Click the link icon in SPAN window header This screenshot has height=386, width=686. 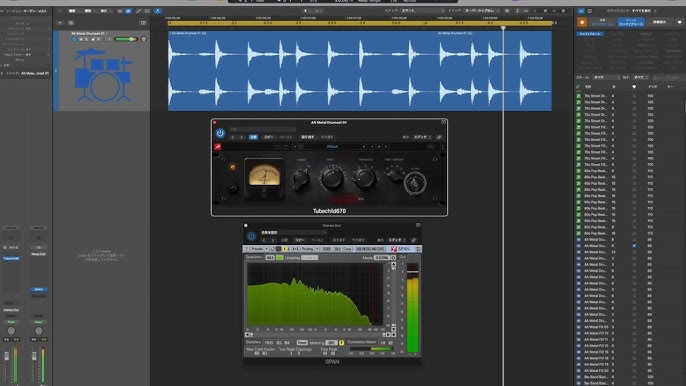coord(413,240)
